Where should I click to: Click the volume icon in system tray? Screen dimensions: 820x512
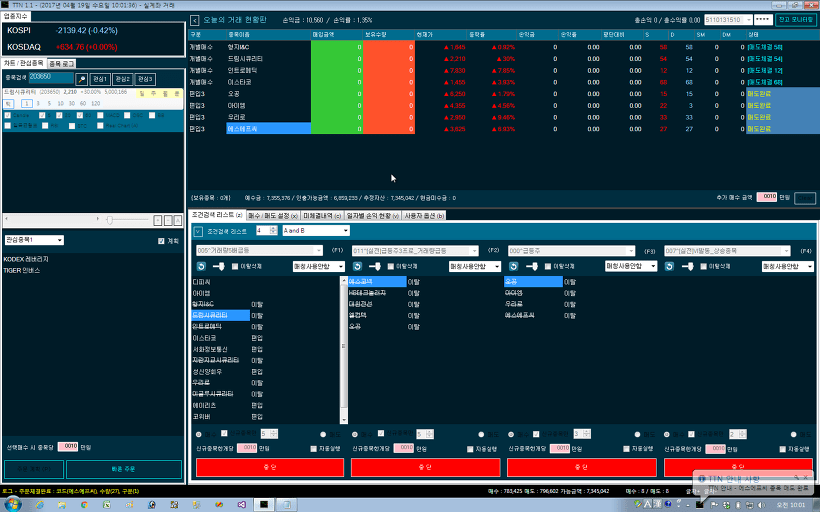pos(761,505)
